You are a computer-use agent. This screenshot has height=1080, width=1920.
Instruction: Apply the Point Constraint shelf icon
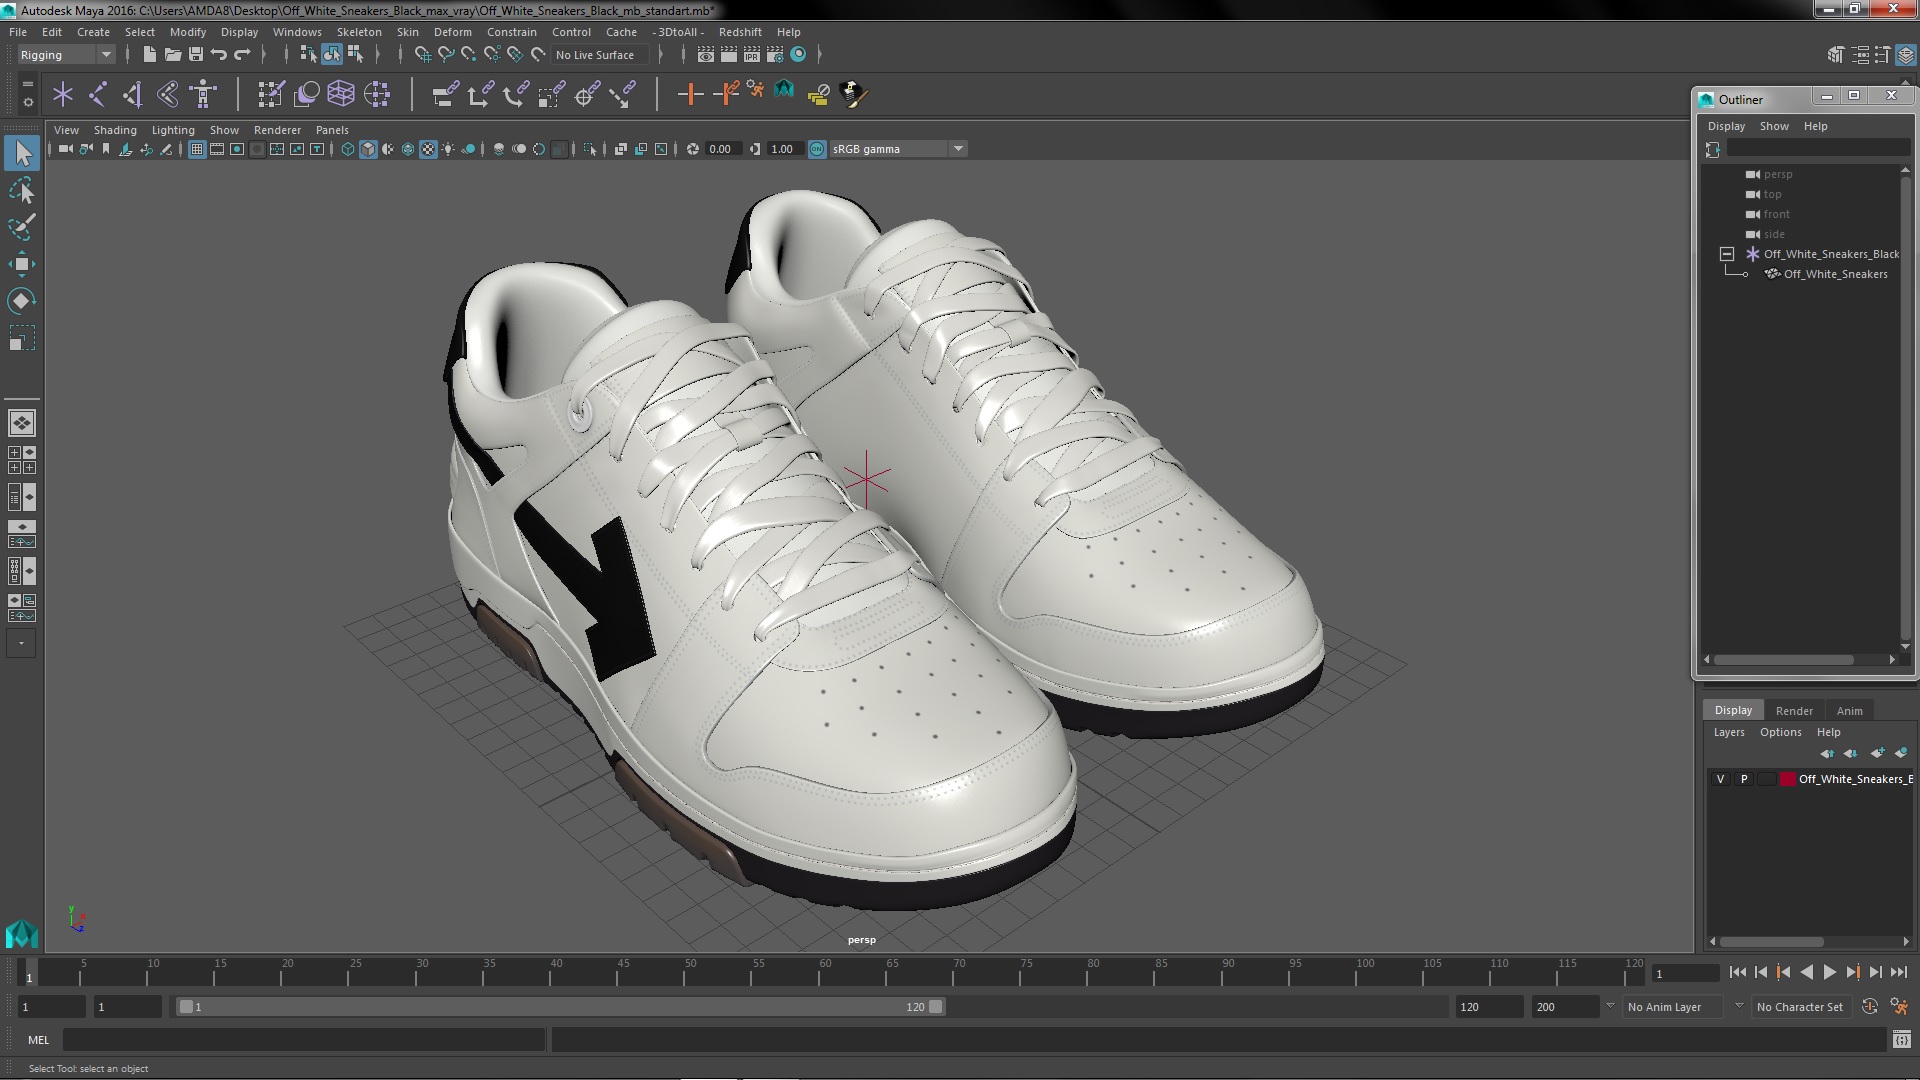480,94
